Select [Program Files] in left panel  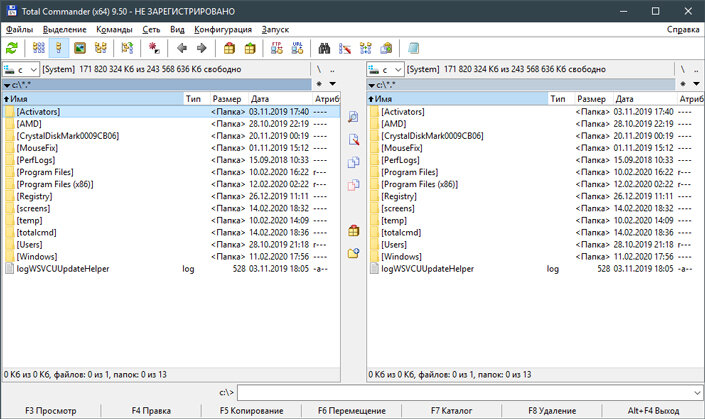pos(171,172)
